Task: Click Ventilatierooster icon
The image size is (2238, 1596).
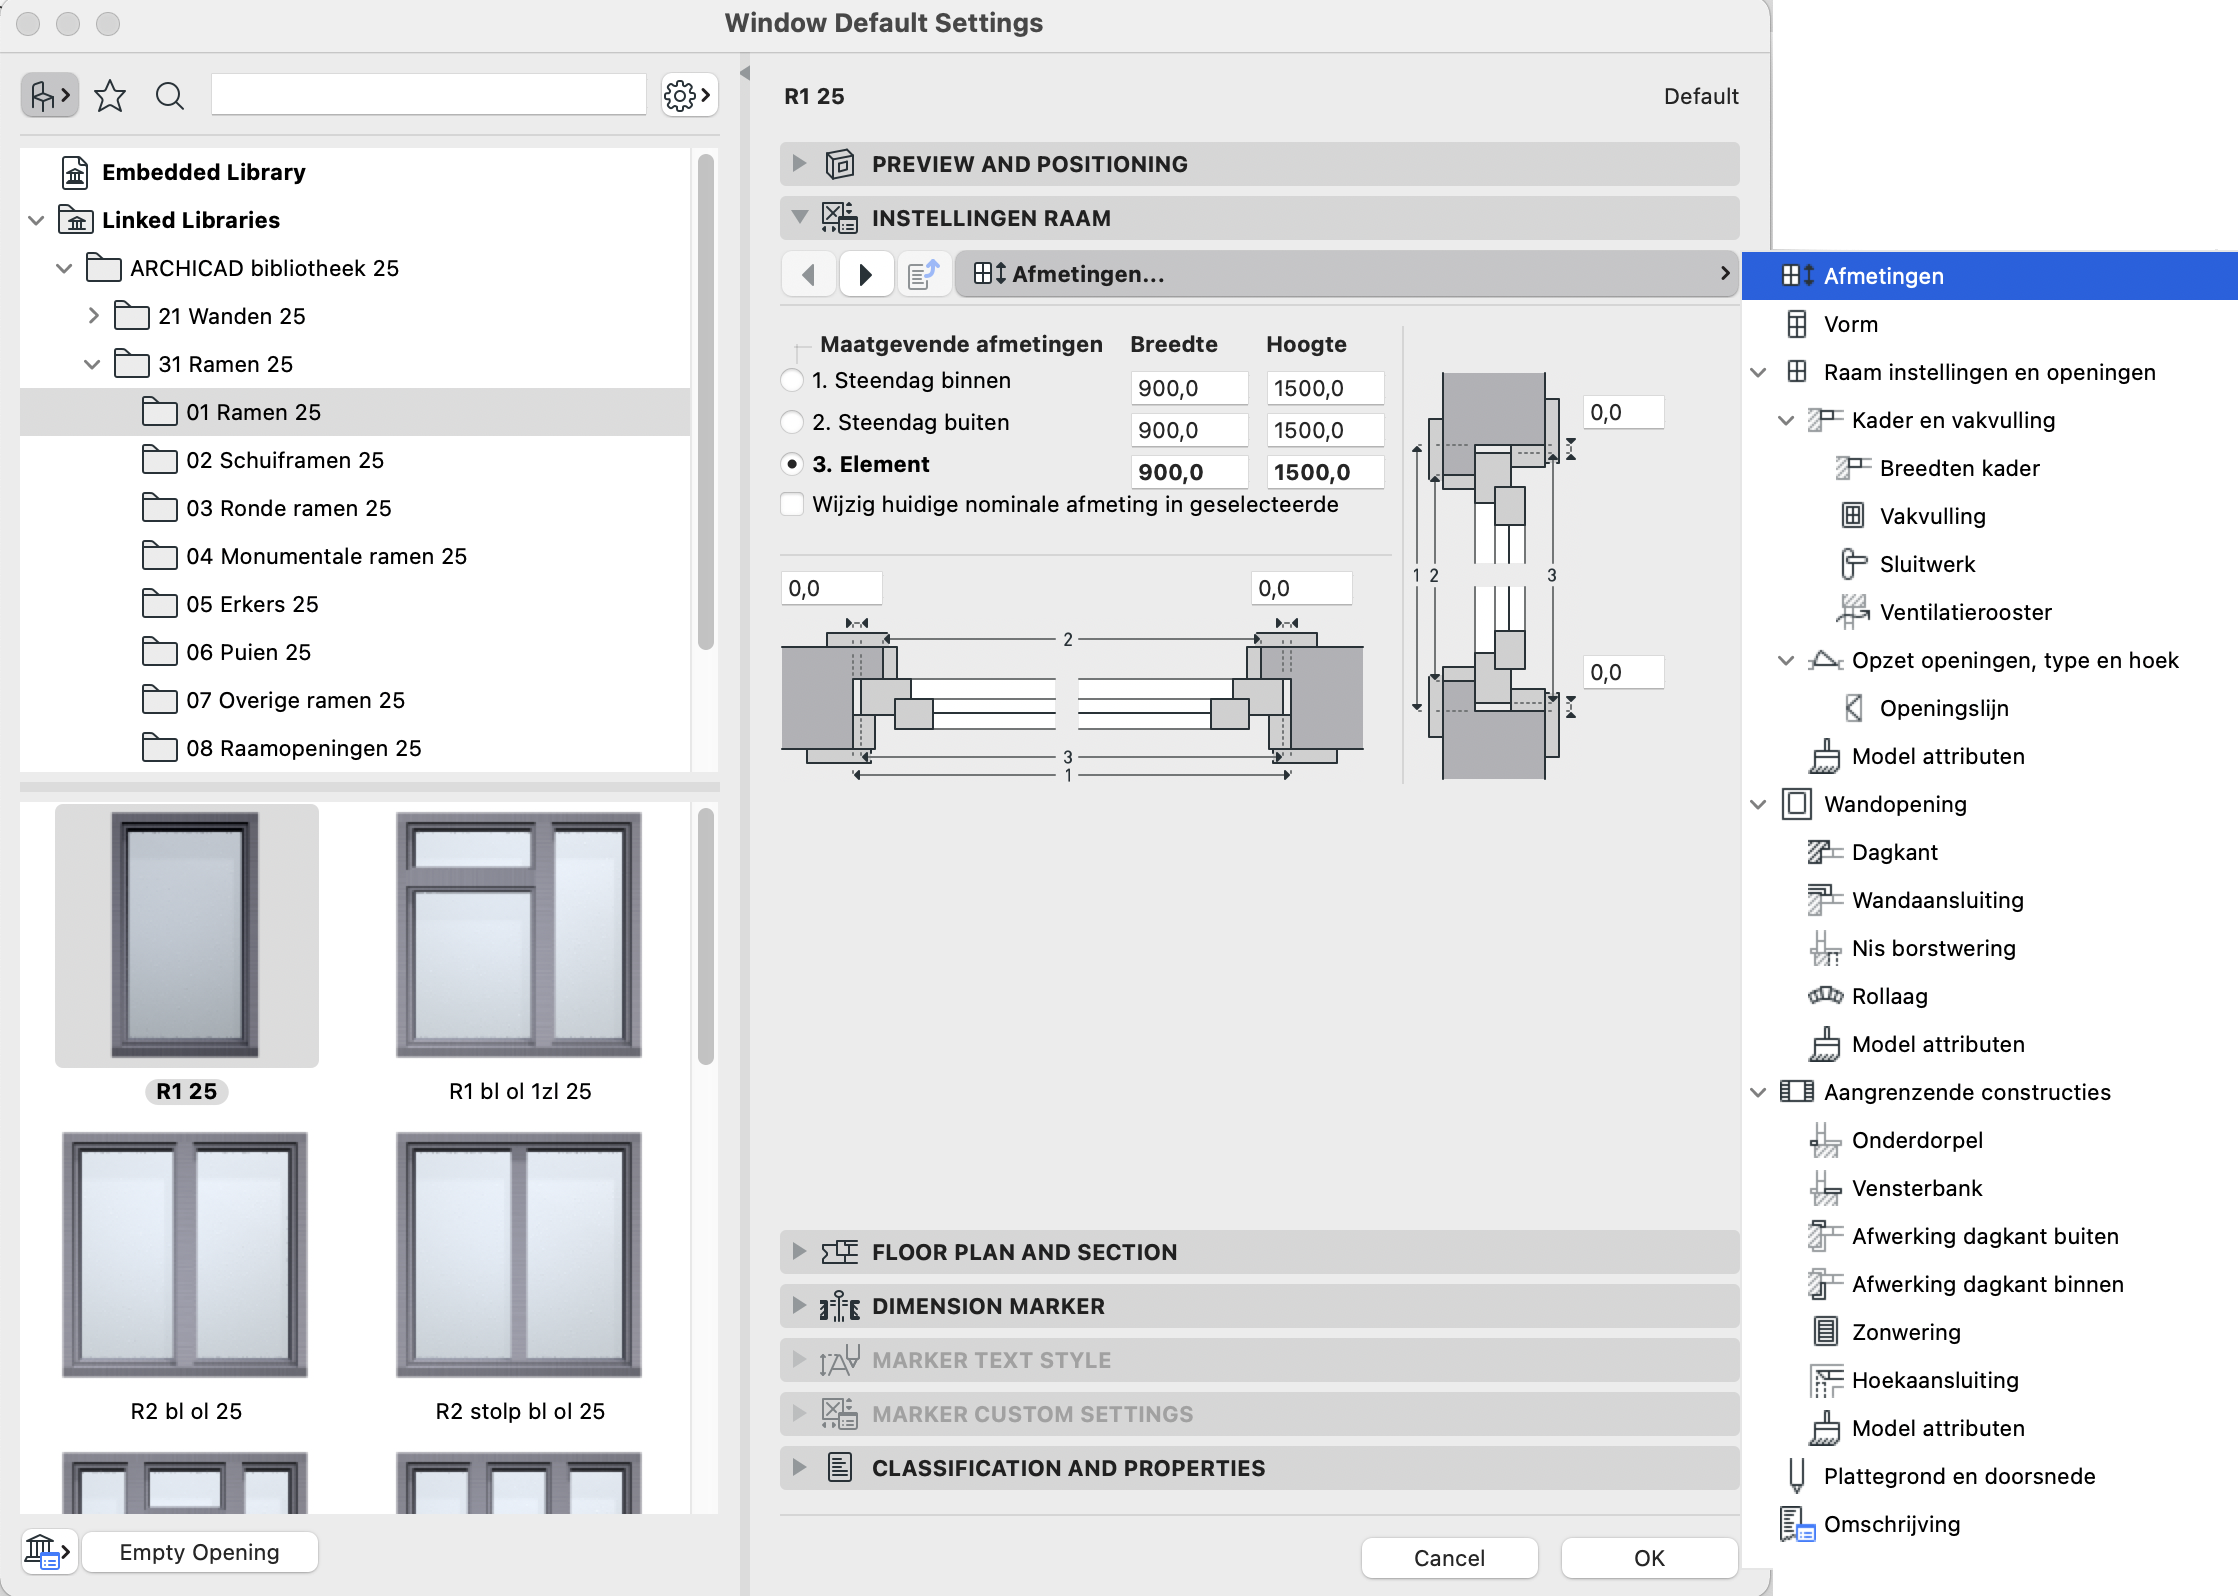Action: coord(1853,612)
